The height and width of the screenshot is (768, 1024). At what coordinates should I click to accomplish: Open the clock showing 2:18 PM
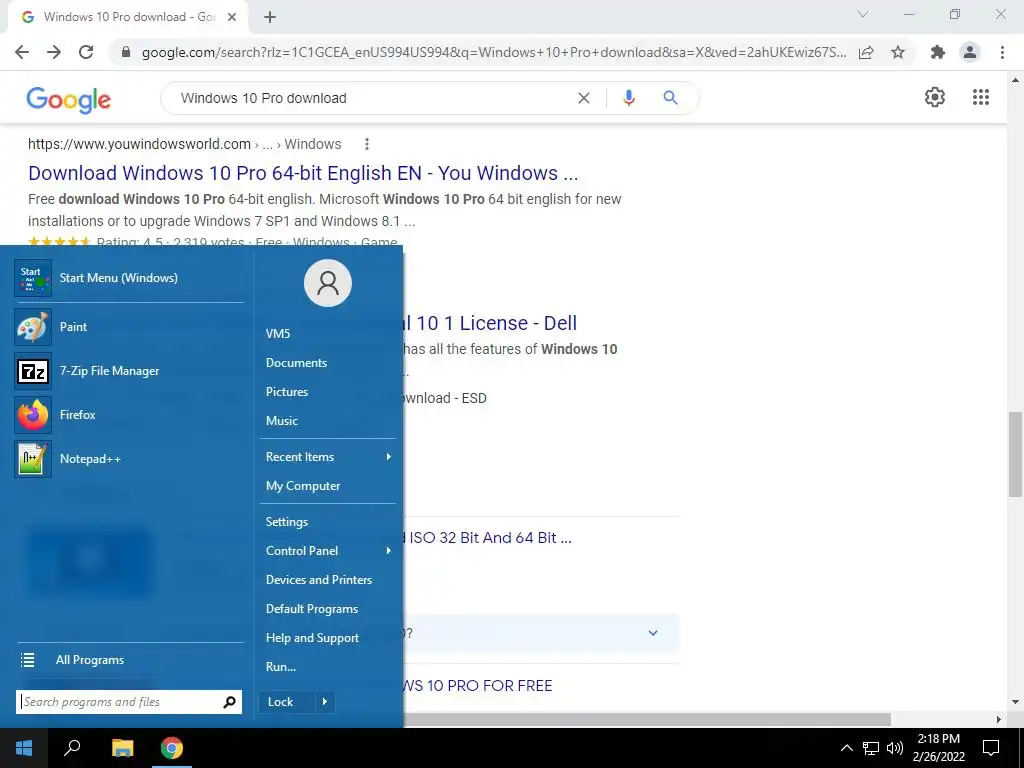coord(938,748)
